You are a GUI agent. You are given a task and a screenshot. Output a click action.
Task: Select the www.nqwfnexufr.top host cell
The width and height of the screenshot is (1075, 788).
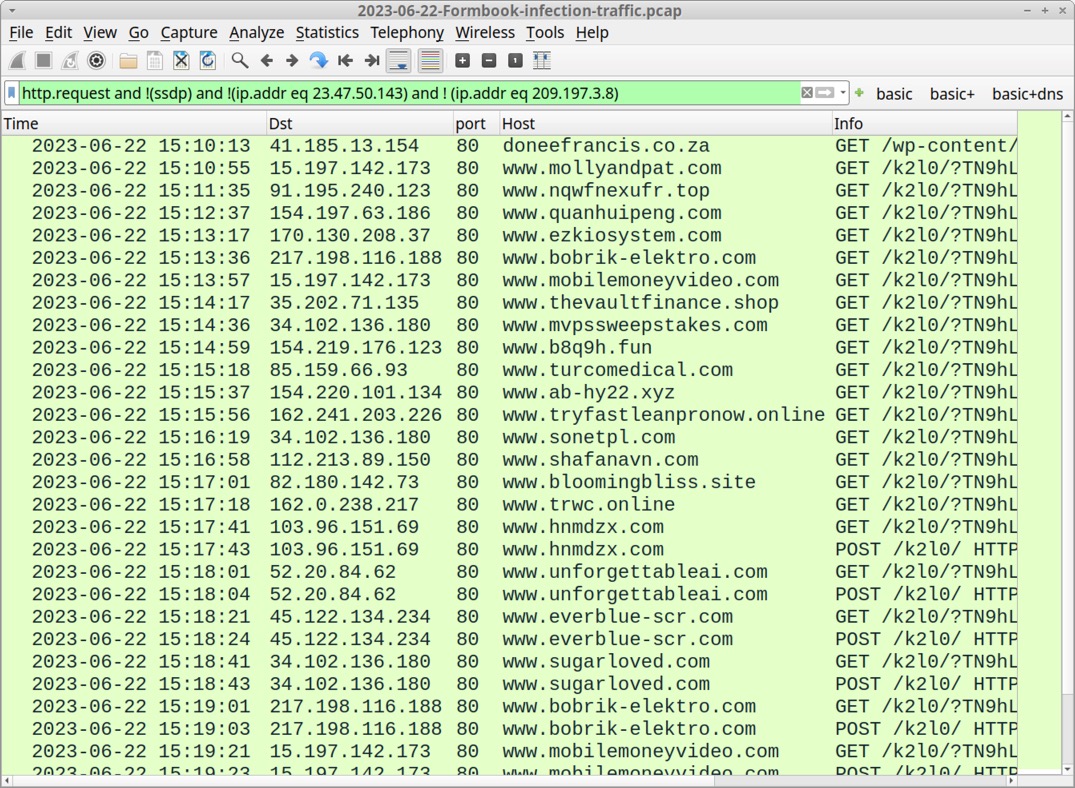605,191
